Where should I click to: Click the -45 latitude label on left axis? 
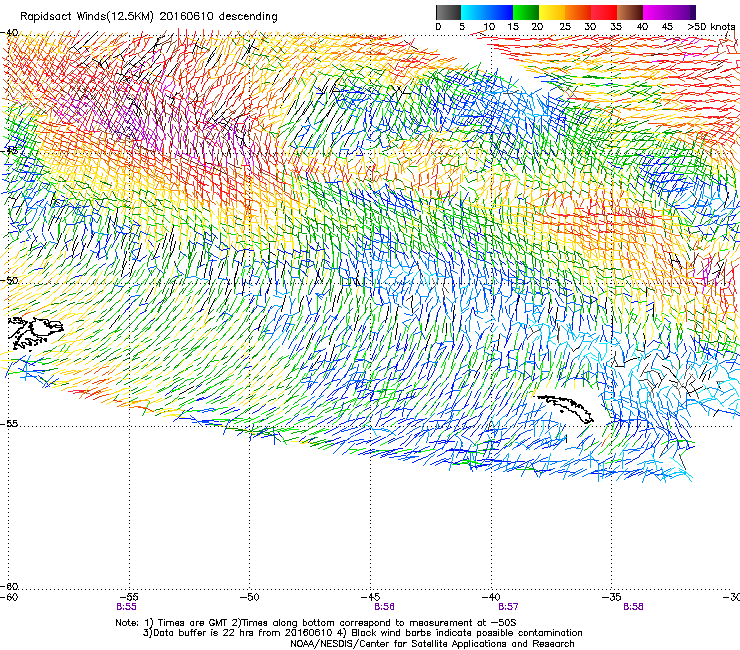[9, 151]
